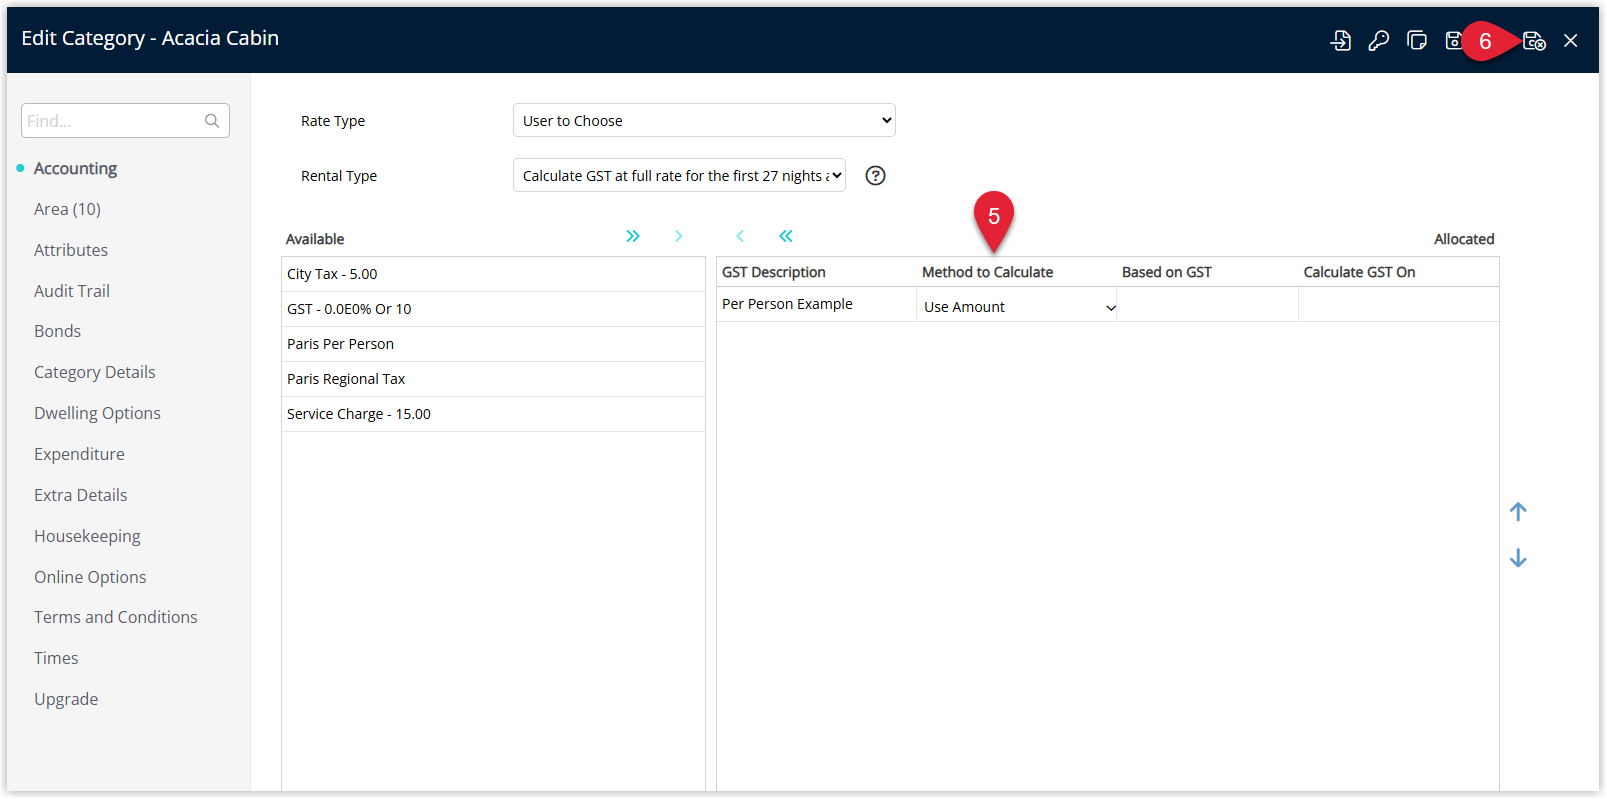Click the Rental Type help question icon
The image size is (1607, 799).
(x=875, y=176)
